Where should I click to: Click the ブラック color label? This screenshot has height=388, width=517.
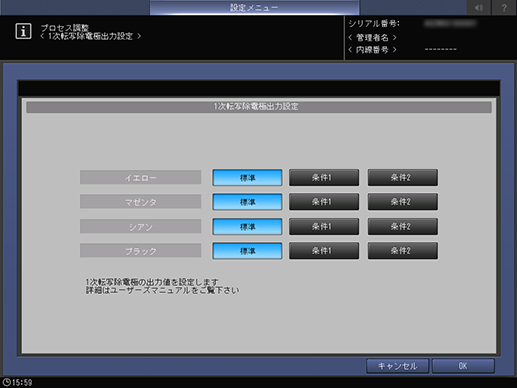pyautogui.click(x=140, y=251)
